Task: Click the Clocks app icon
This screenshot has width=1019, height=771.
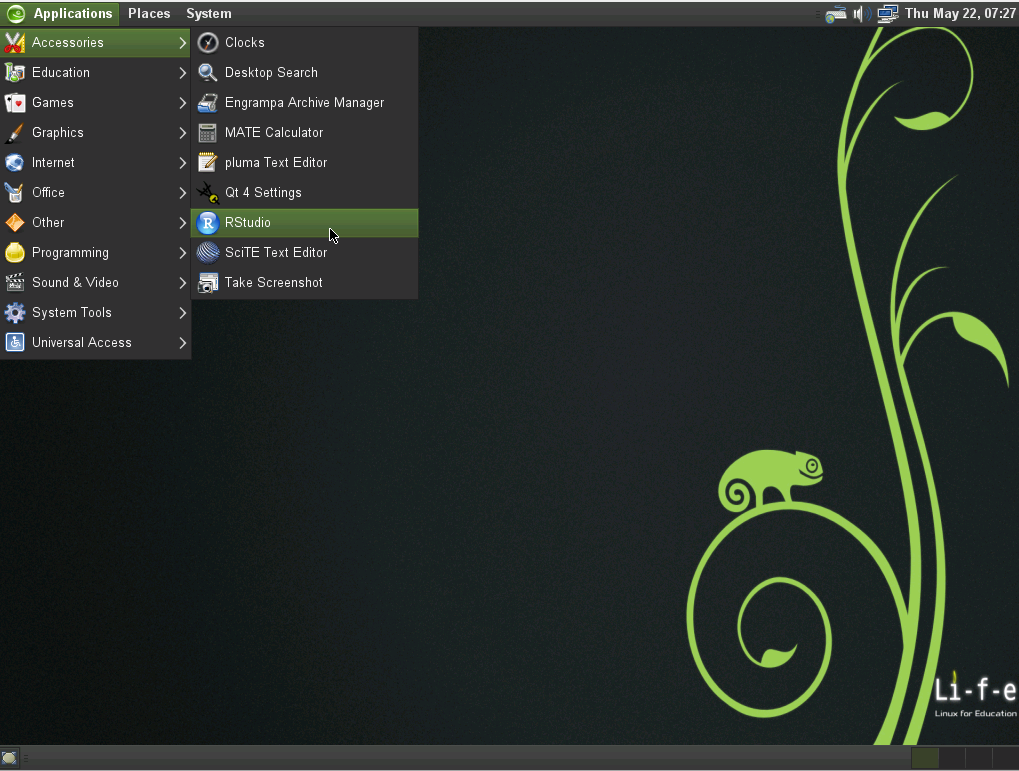Action: click(x=208, y=43)
